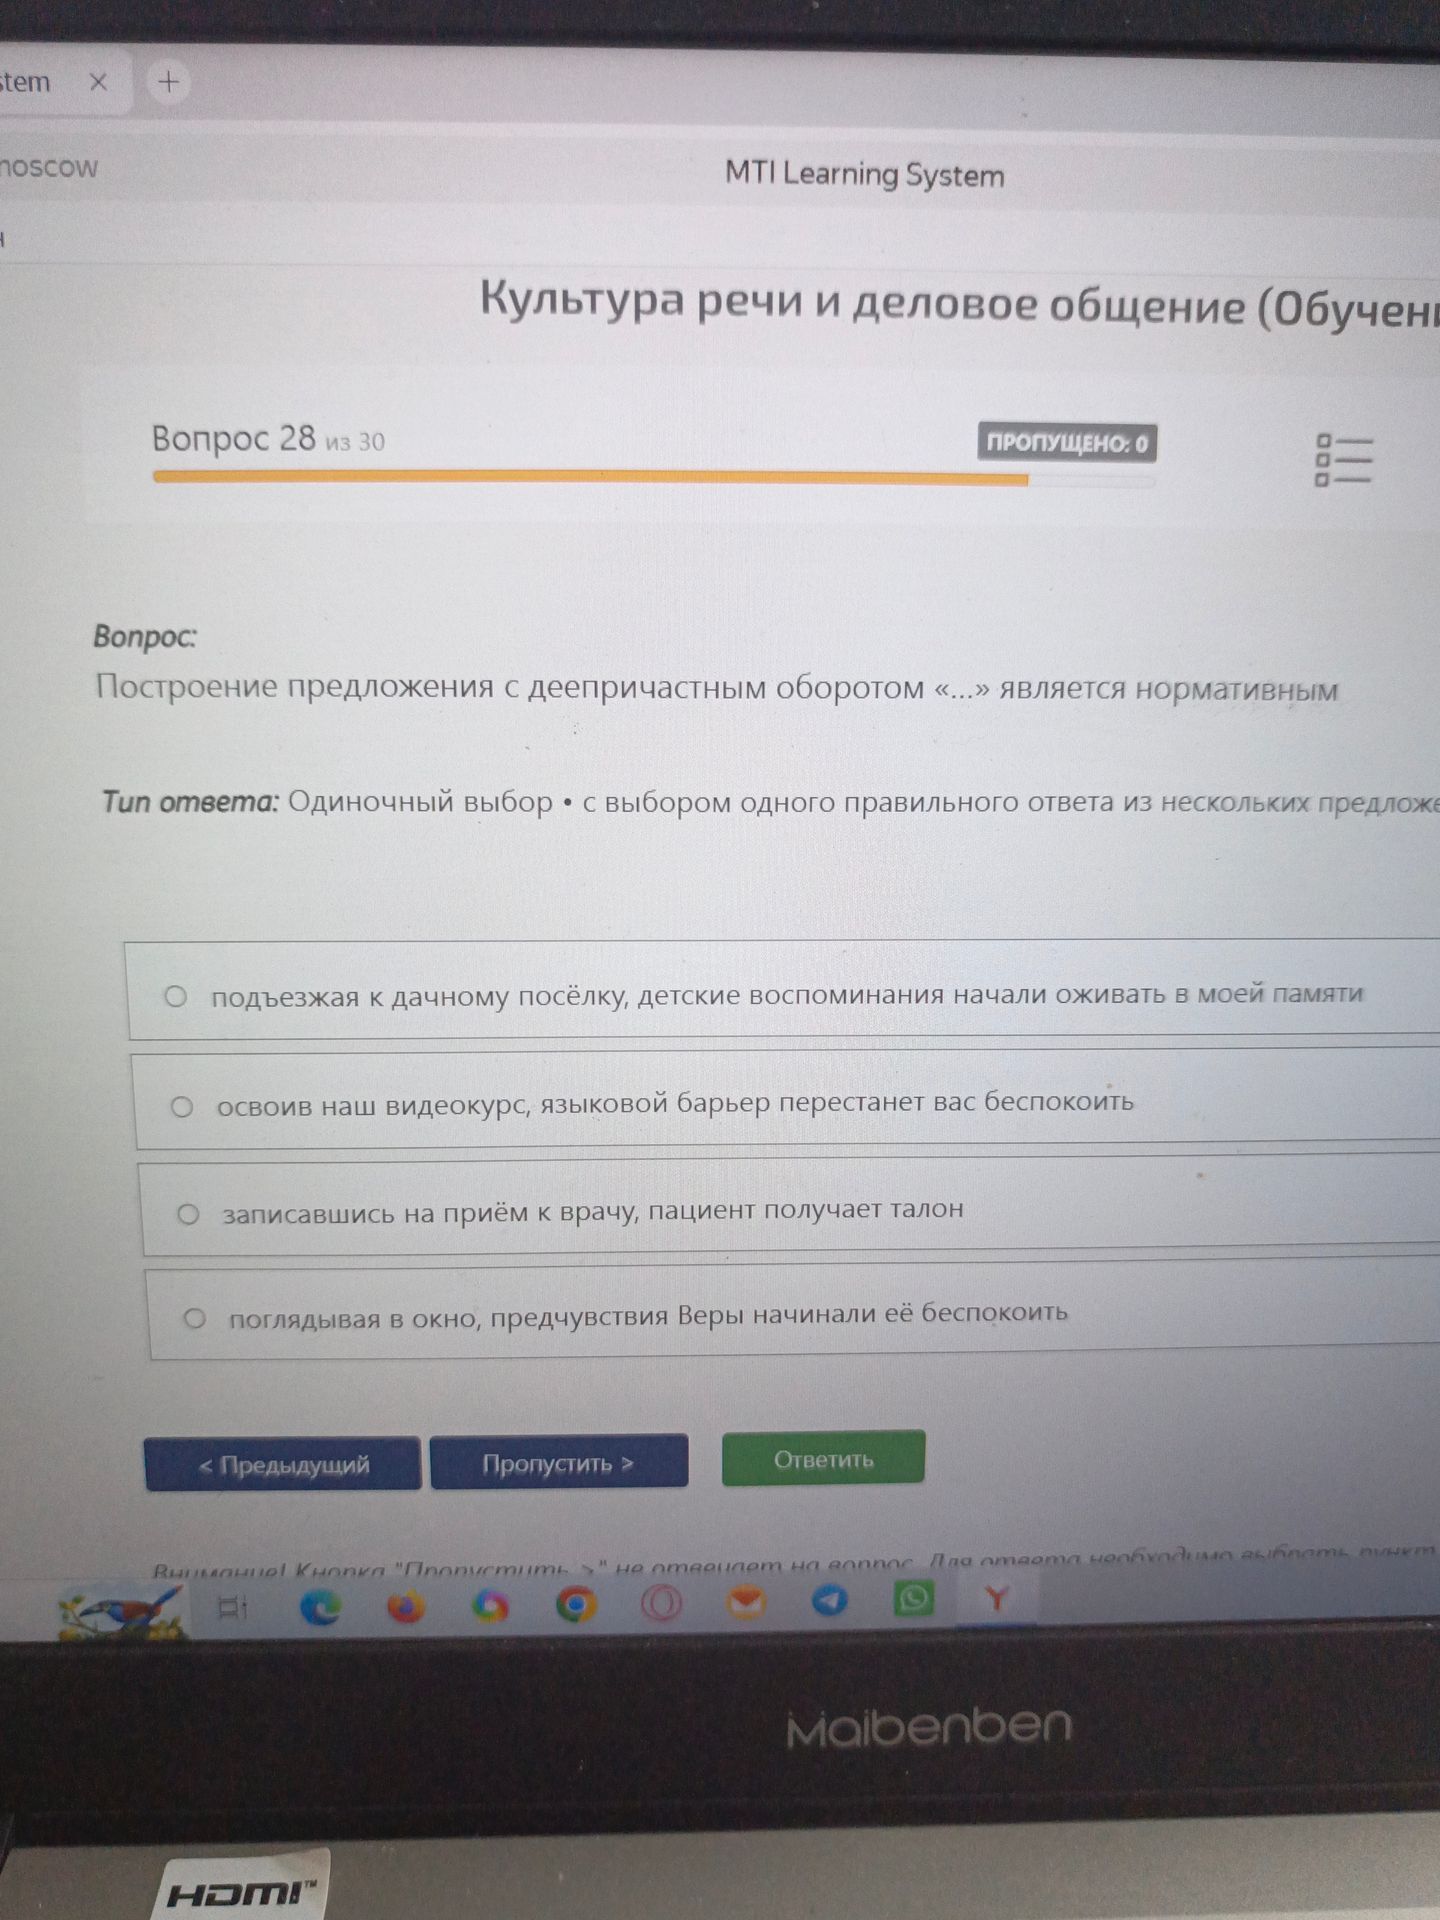Image resolution: width=1440 pixels, height=1920 pixels.
Task: Submit with the green Ответить button
Action: tap(823, 1459)
